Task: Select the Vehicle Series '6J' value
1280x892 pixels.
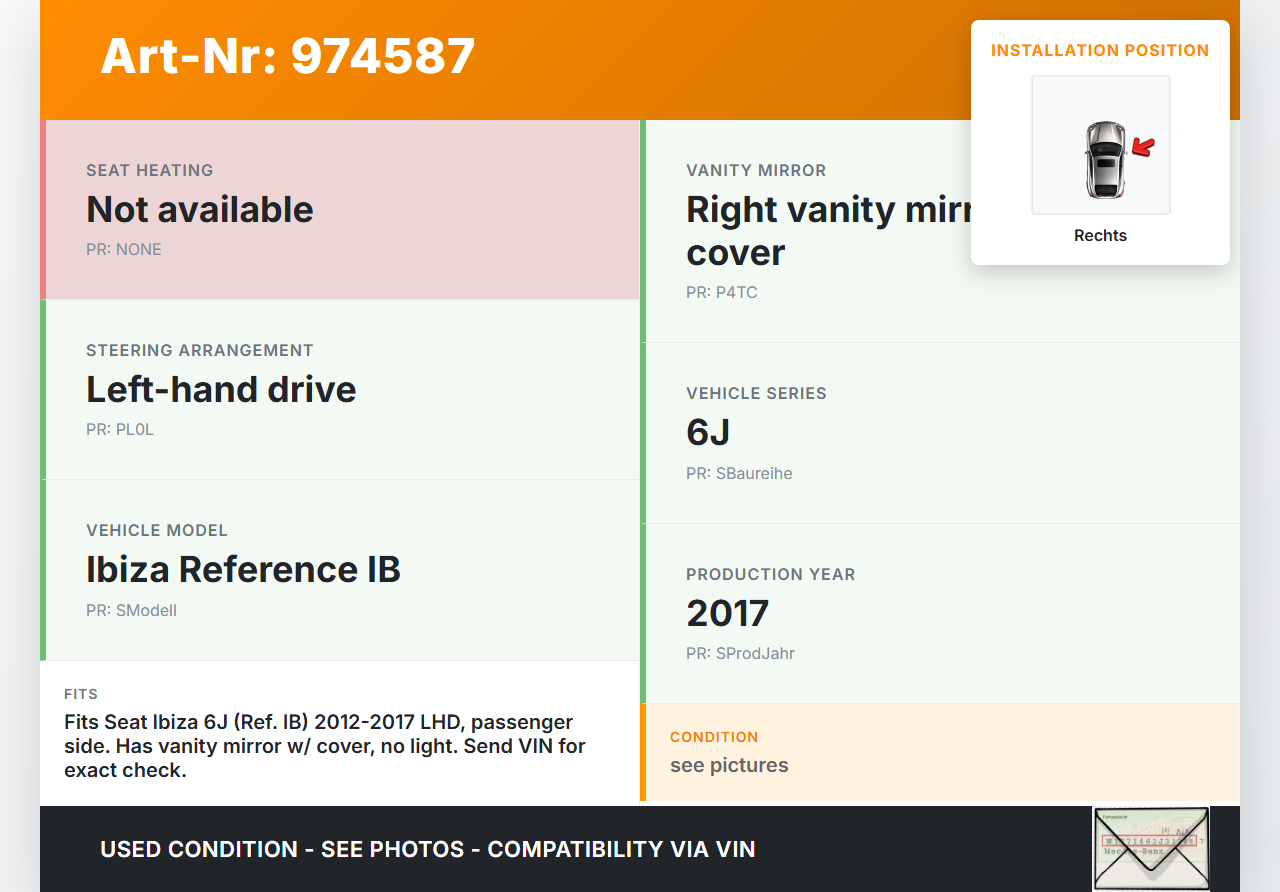Action: coord(708,432)
